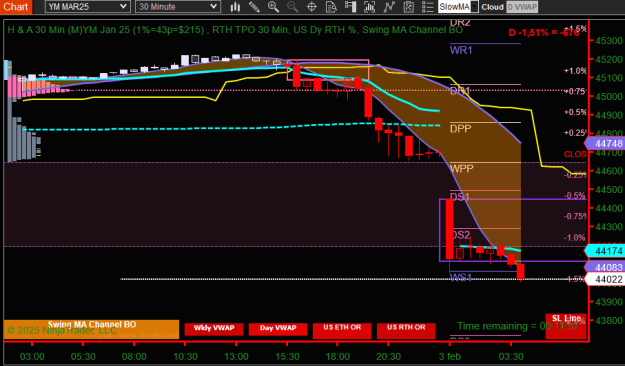The image size is (625, 366).
Task: Select the drawing tools pencil icon
Action: coord(254,7)
